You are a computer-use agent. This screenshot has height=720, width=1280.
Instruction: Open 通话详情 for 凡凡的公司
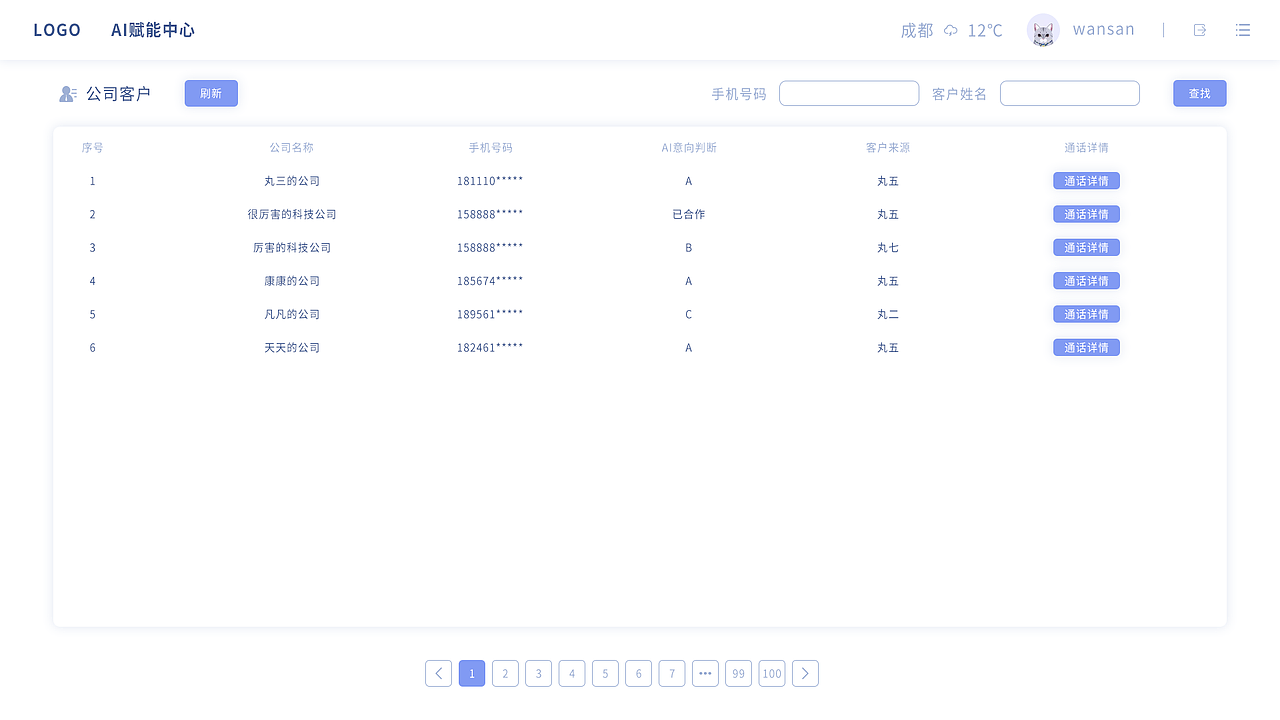click(x=1086, y=314)
